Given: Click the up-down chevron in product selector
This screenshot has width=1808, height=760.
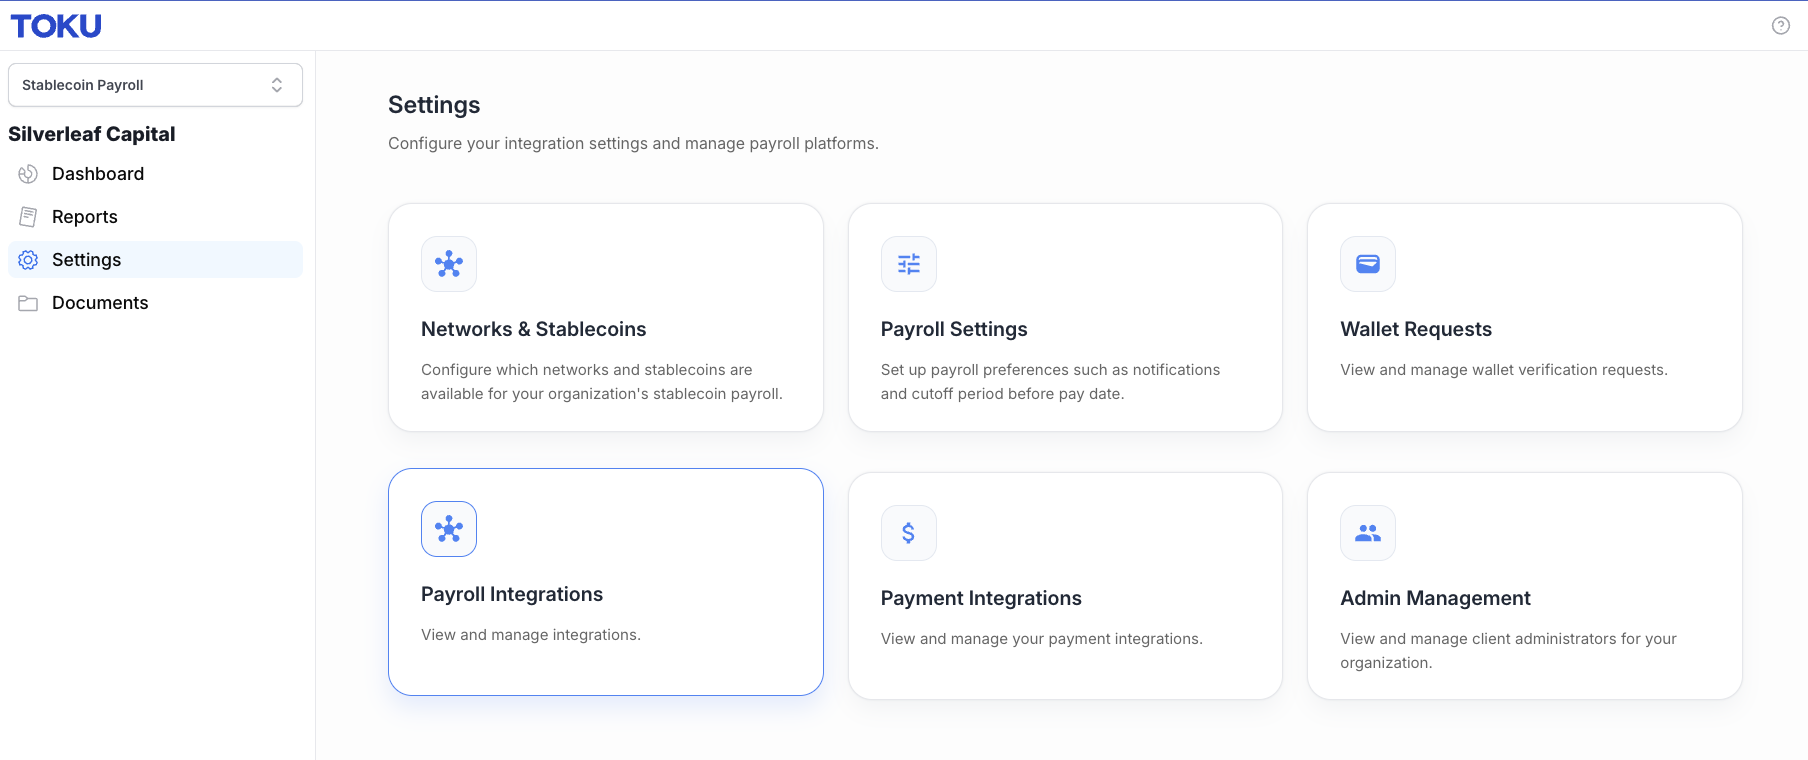Looking at the screenshot, I should pos(277,85).
